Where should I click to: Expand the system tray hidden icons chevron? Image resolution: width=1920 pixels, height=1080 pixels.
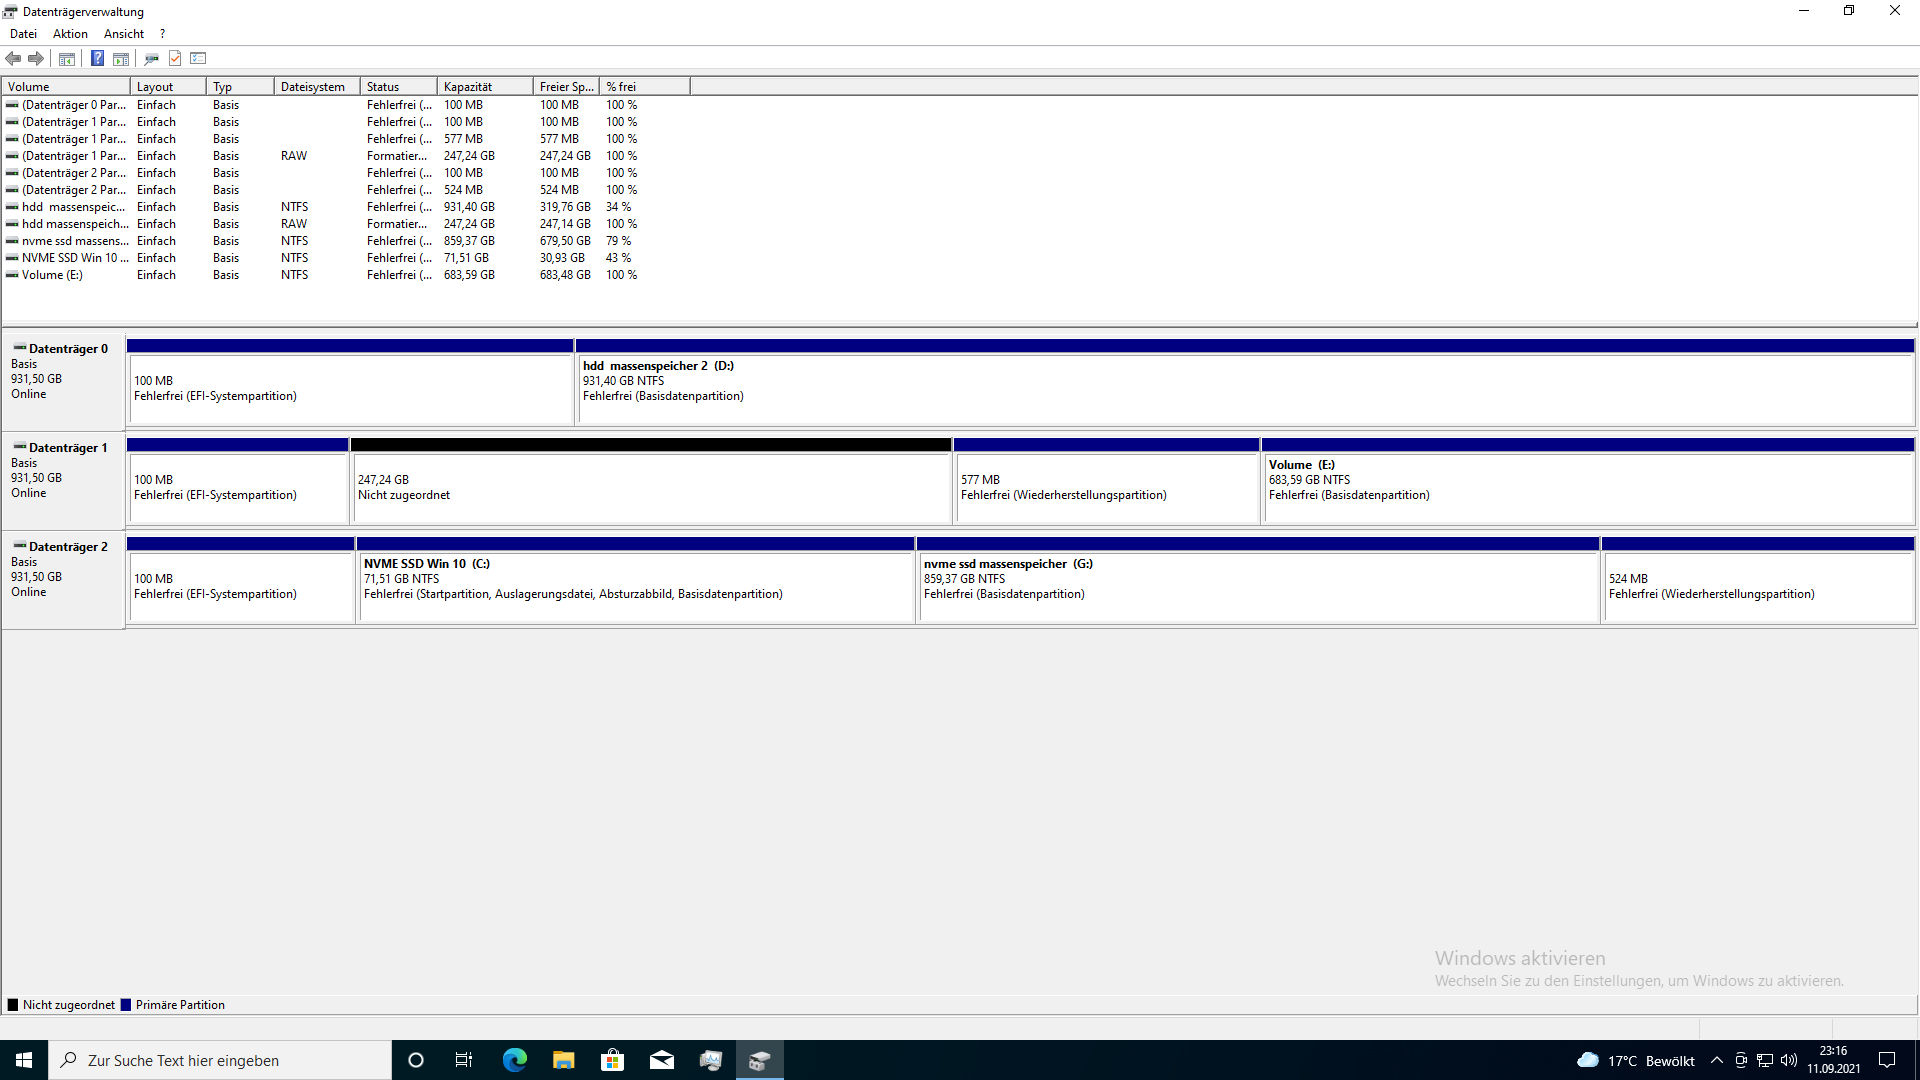[1716, 1060]
